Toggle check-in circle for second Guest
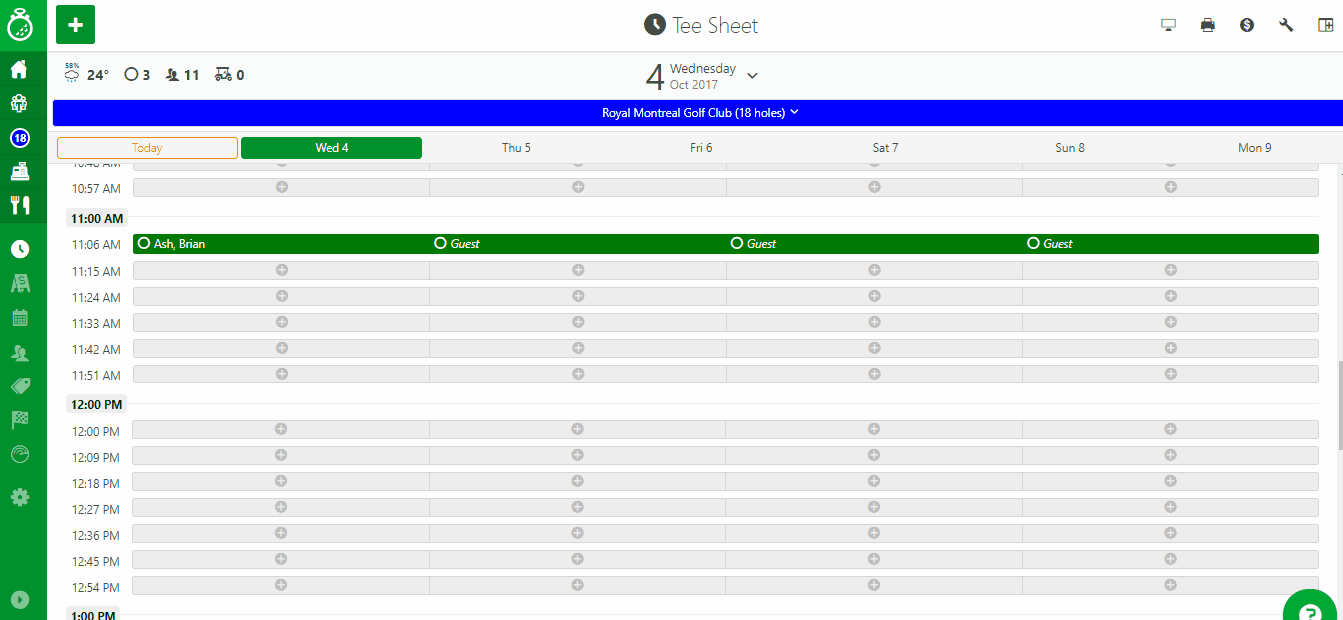This screenshot has height=620, width=1343. [737, 243]
